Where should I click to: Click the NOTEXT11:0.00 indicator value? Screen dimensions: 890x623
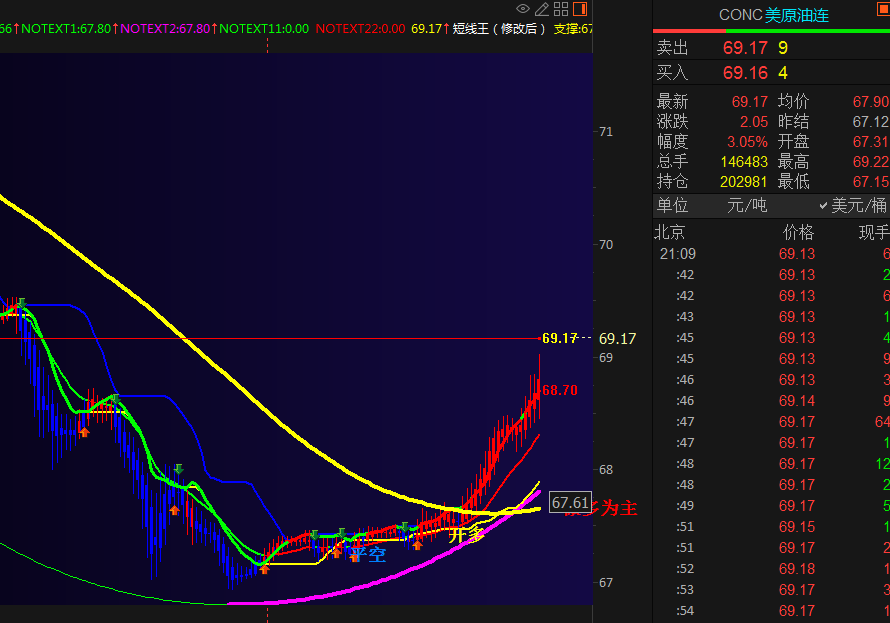264,28
